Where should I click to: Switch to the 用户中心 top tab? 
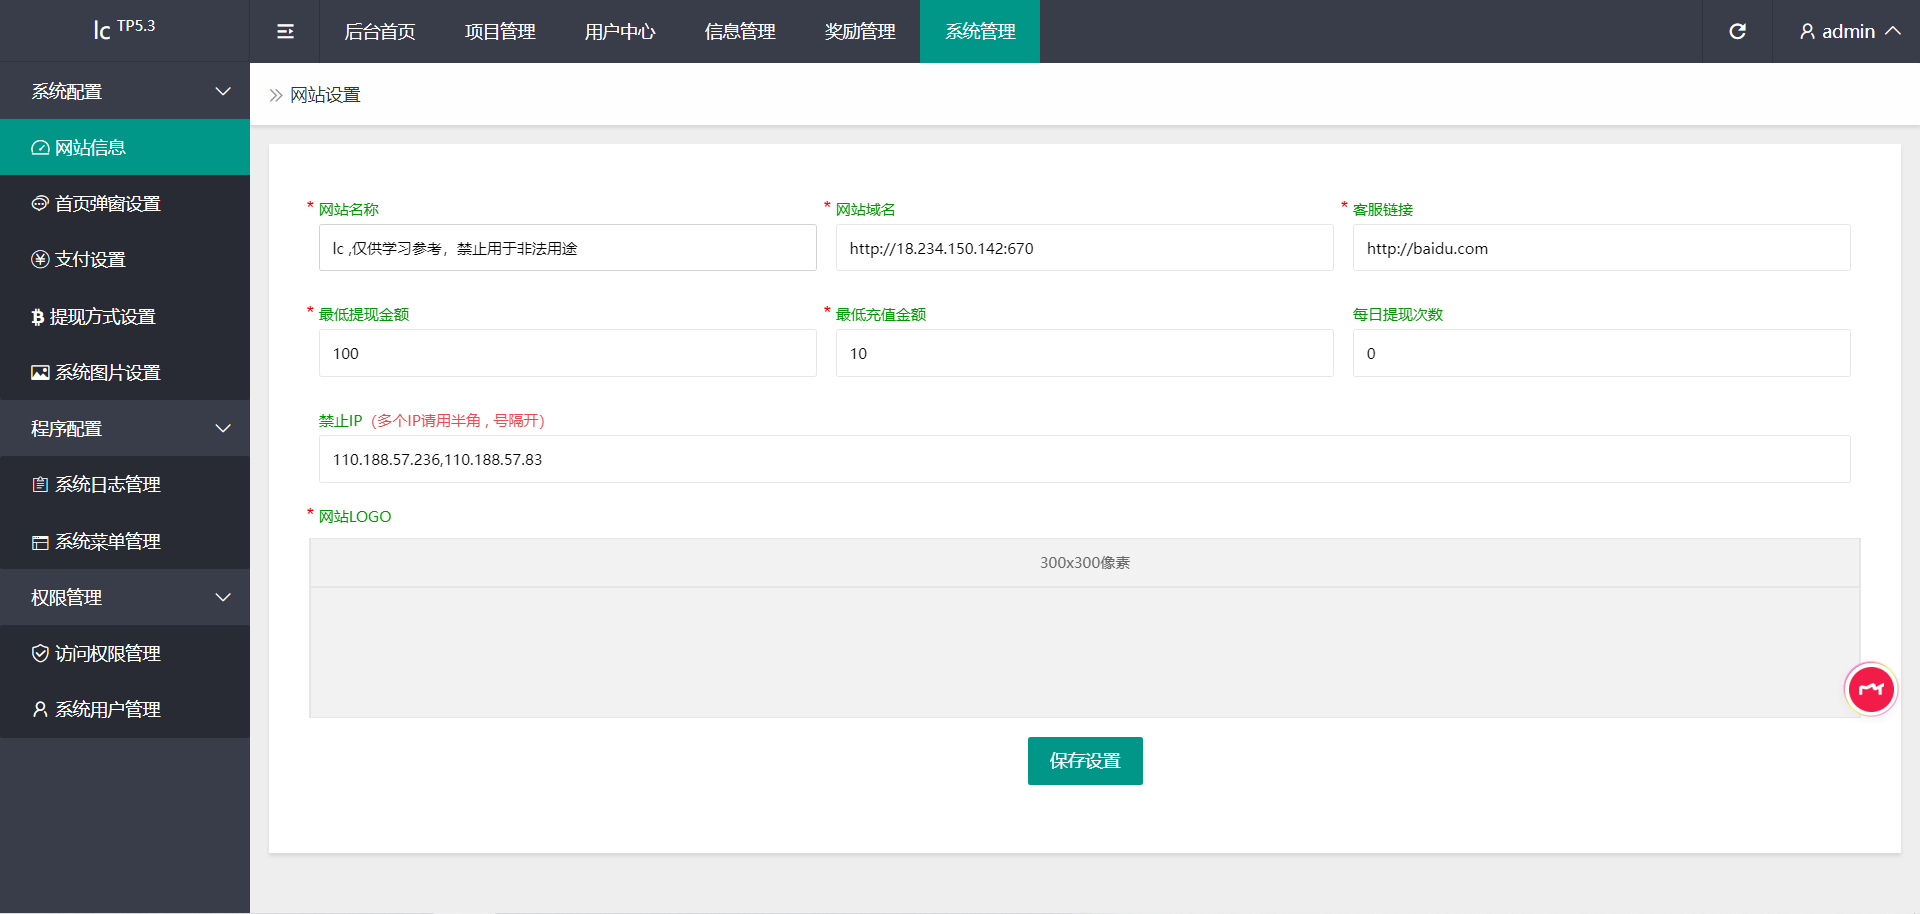coord(620,32)
